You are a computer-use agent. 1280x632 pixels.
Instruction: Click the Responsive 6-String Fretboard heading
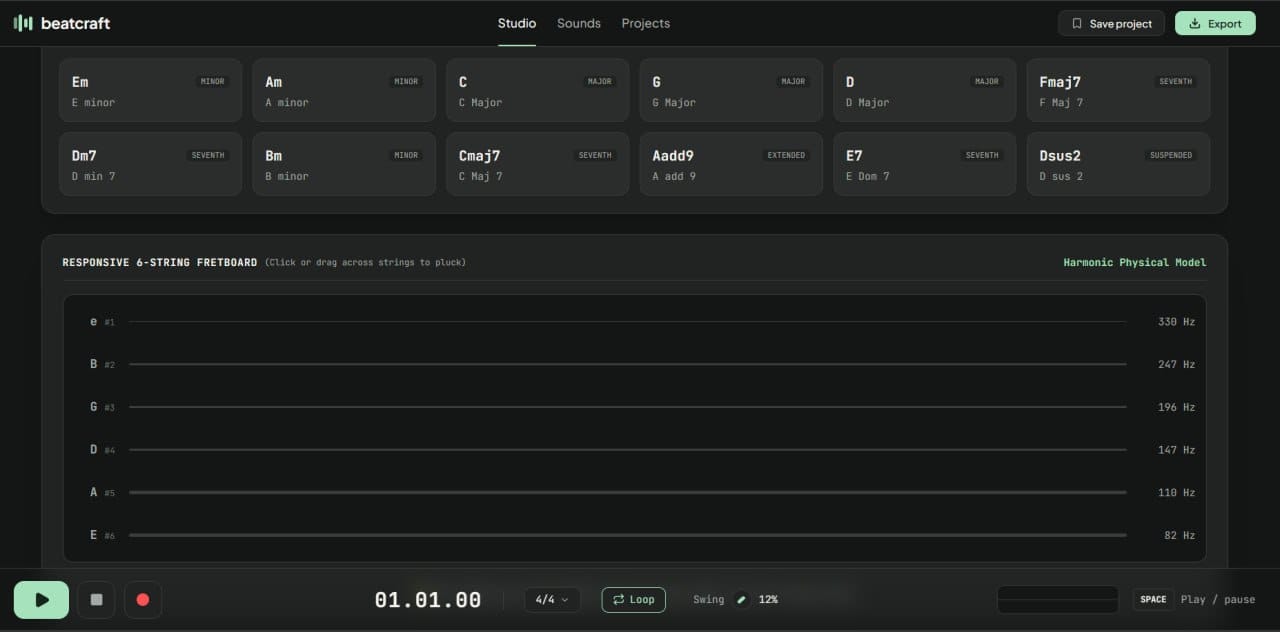[160, 262]
